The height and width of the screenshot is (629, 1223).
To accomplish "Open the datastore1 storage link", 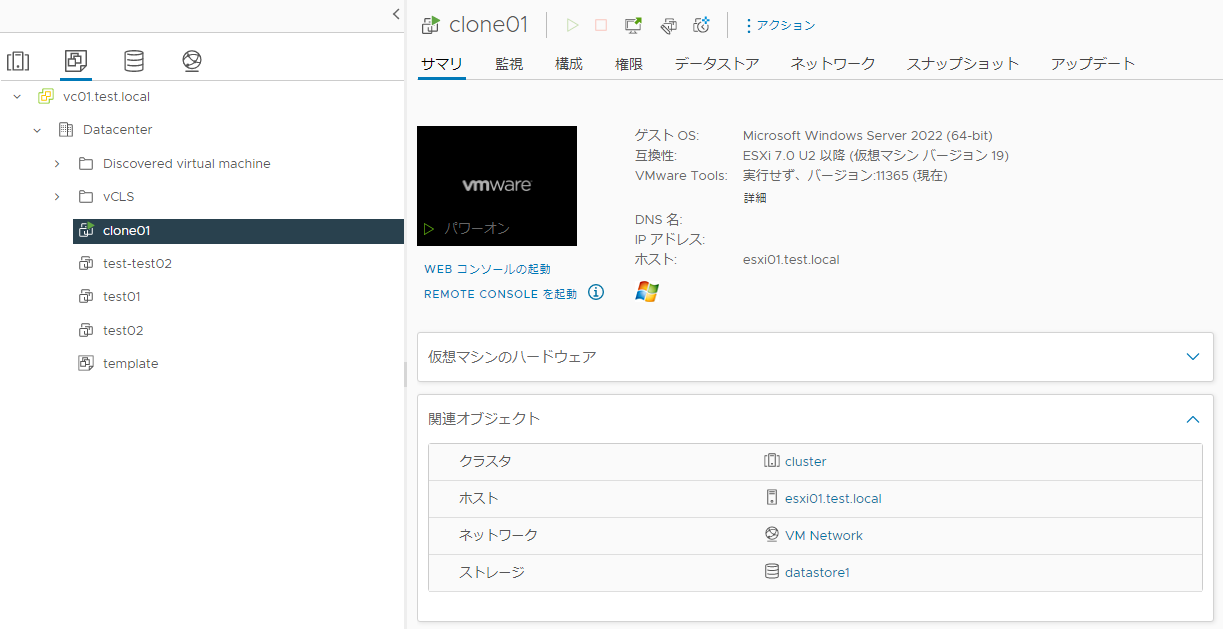I will tap(817, 573).
